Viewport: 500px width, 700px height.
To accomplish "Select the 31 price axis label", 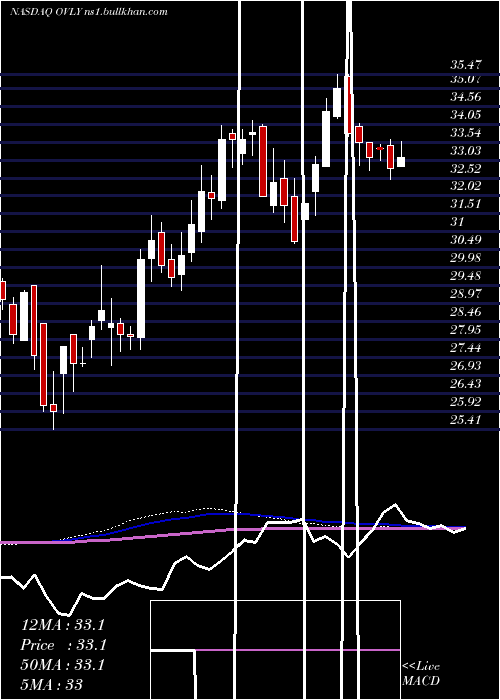I will [457, 222].
